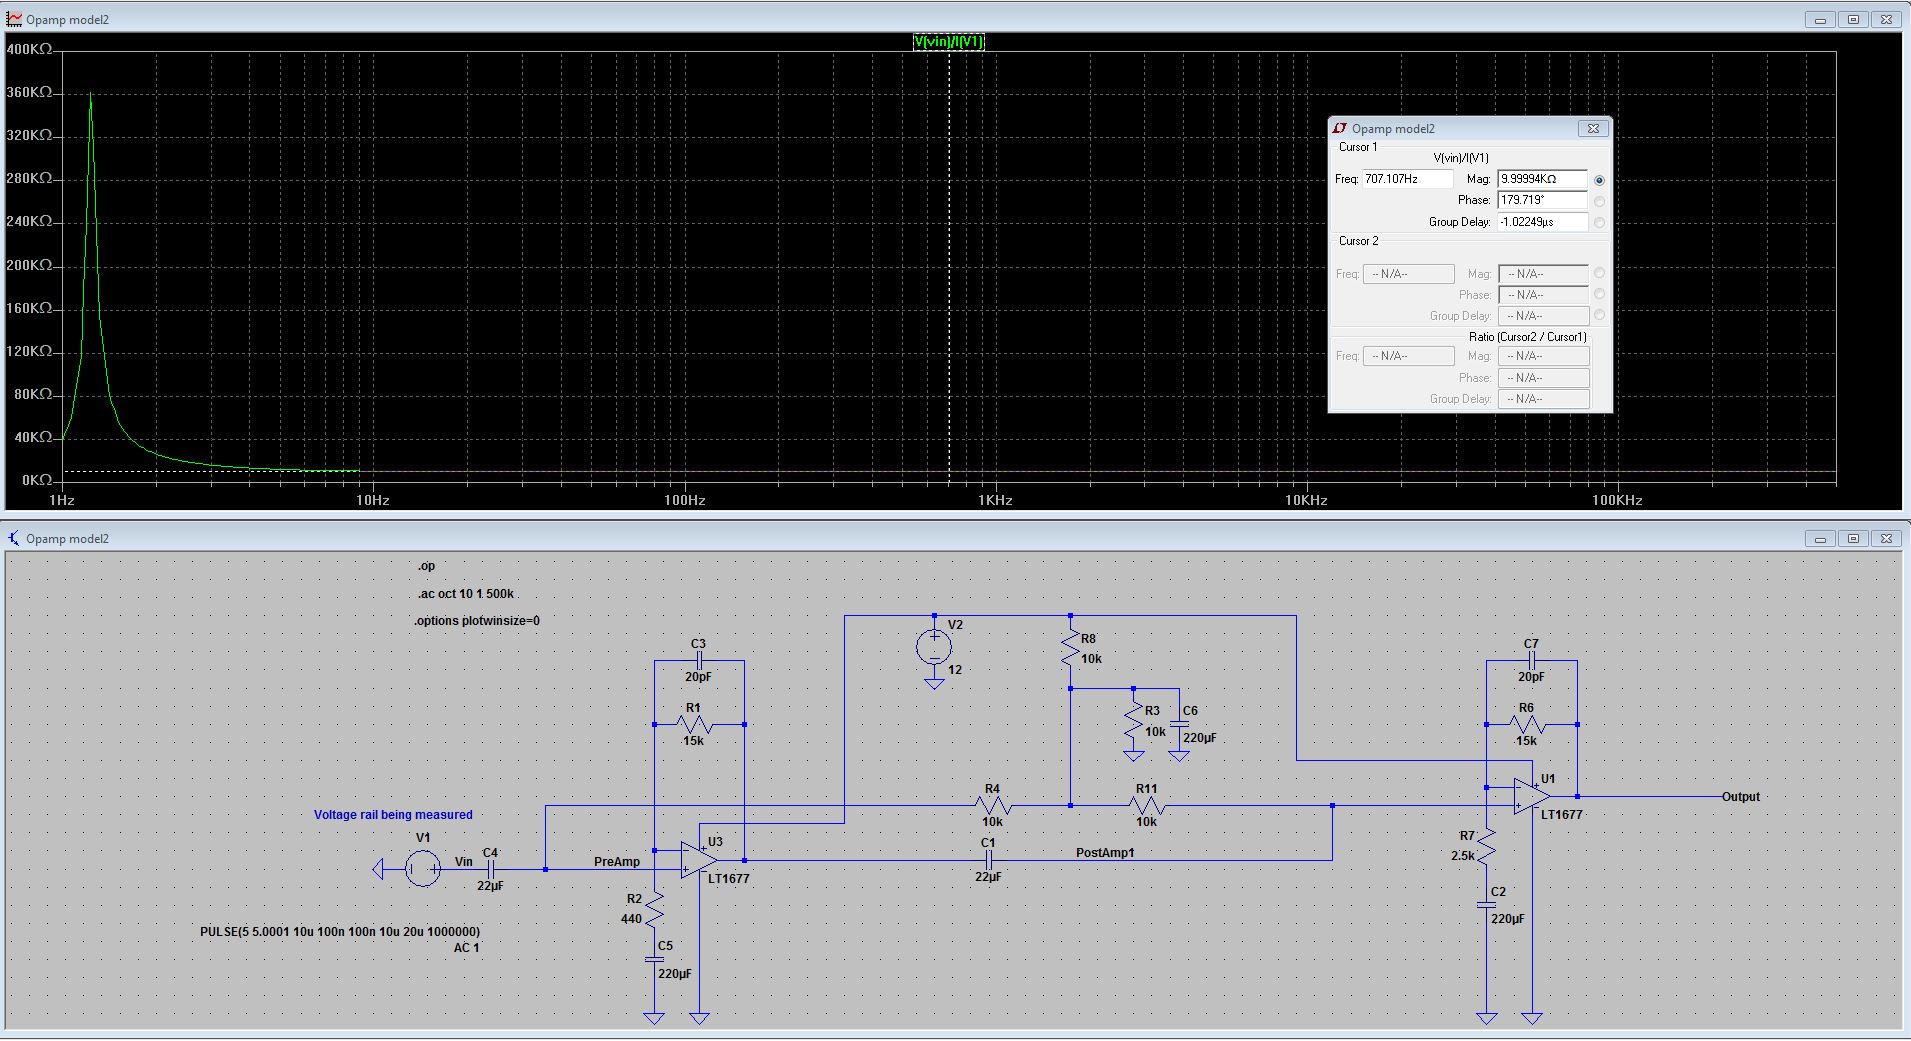
Task: Select the Cursor 1 Group Delay radio button
Action: (1599, 223)
